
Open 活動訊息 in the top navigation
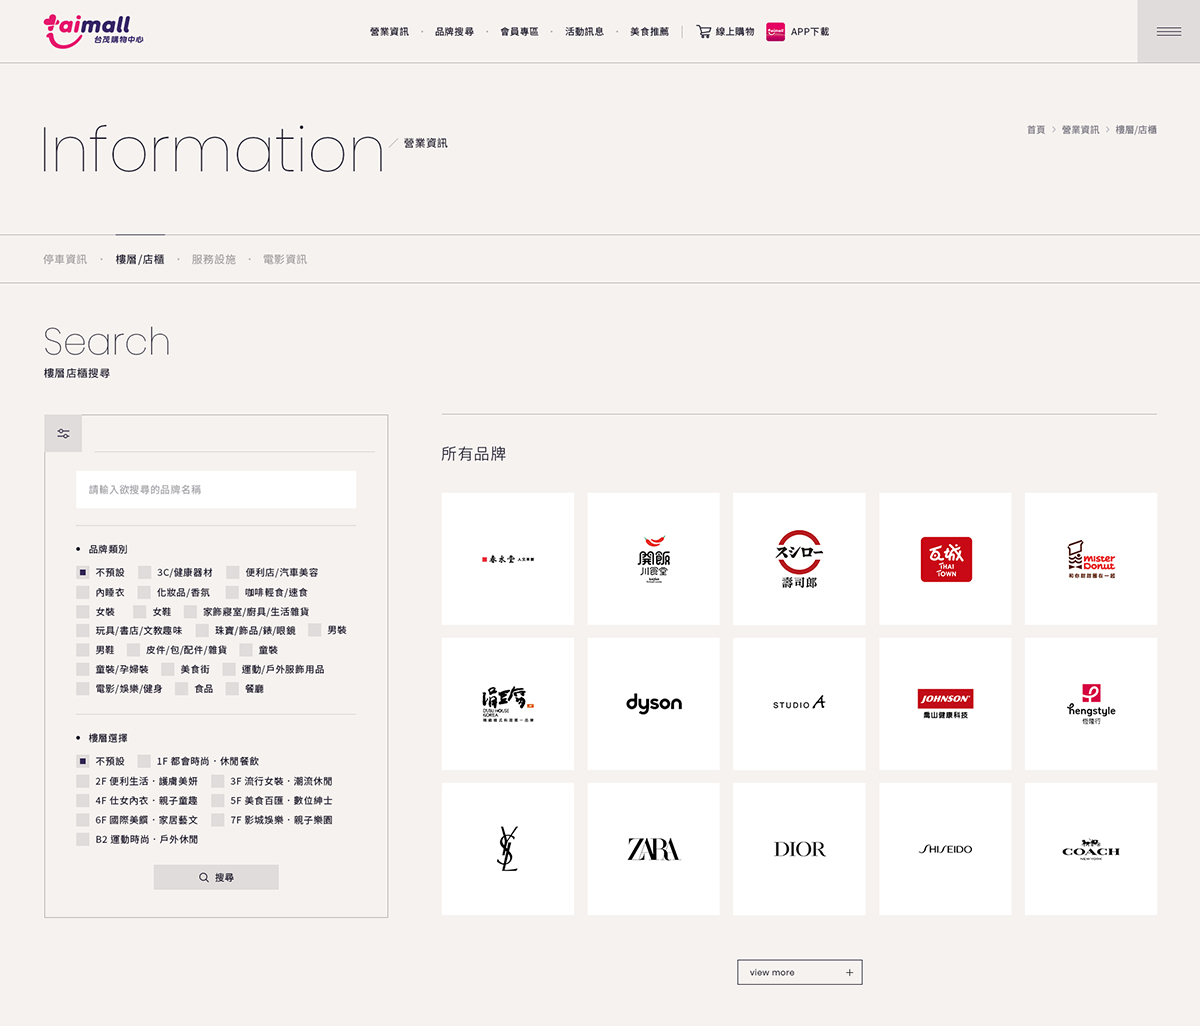(584, 32)
